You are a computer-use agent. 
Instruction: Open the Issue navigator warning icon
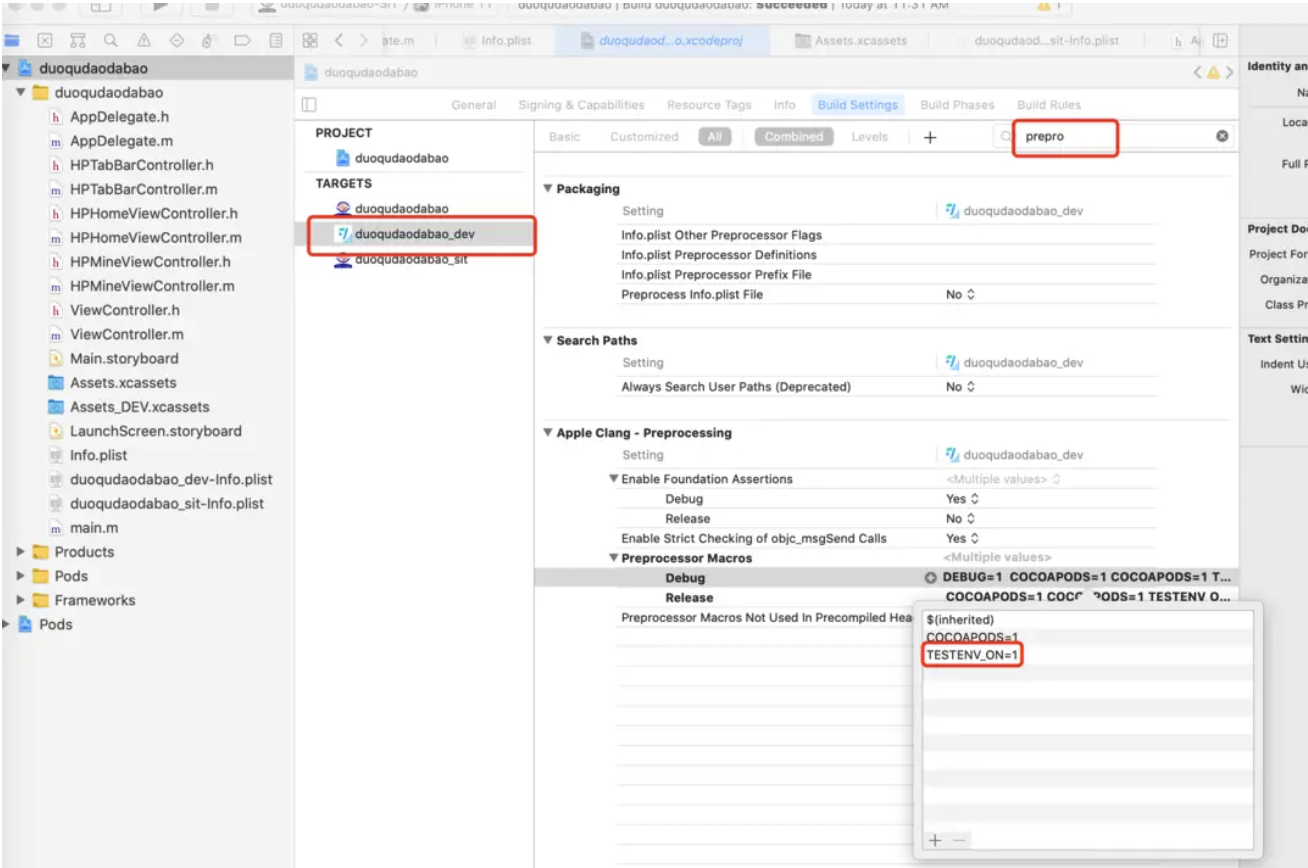(x=144, y=41)
